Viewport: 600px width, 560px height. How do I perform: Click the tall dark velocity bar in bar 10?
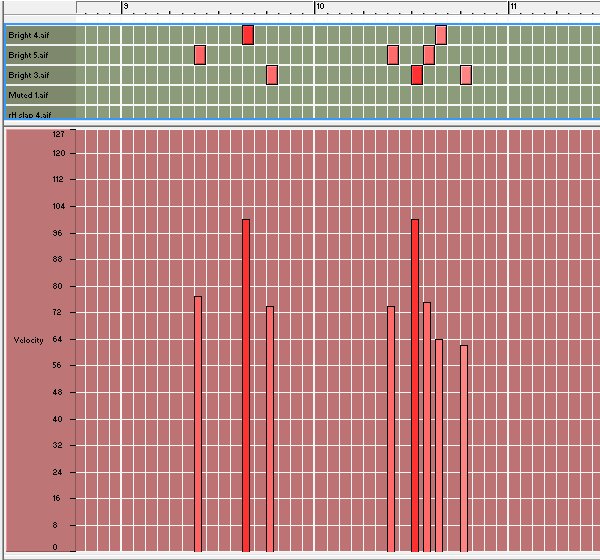tap(415, 385)
